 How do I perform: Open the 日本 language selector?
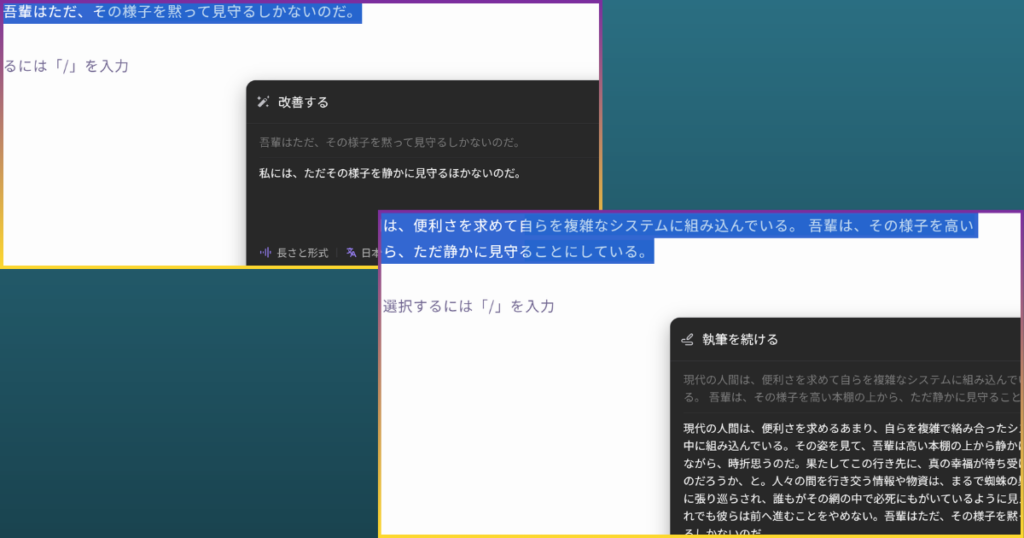(368, 253)
